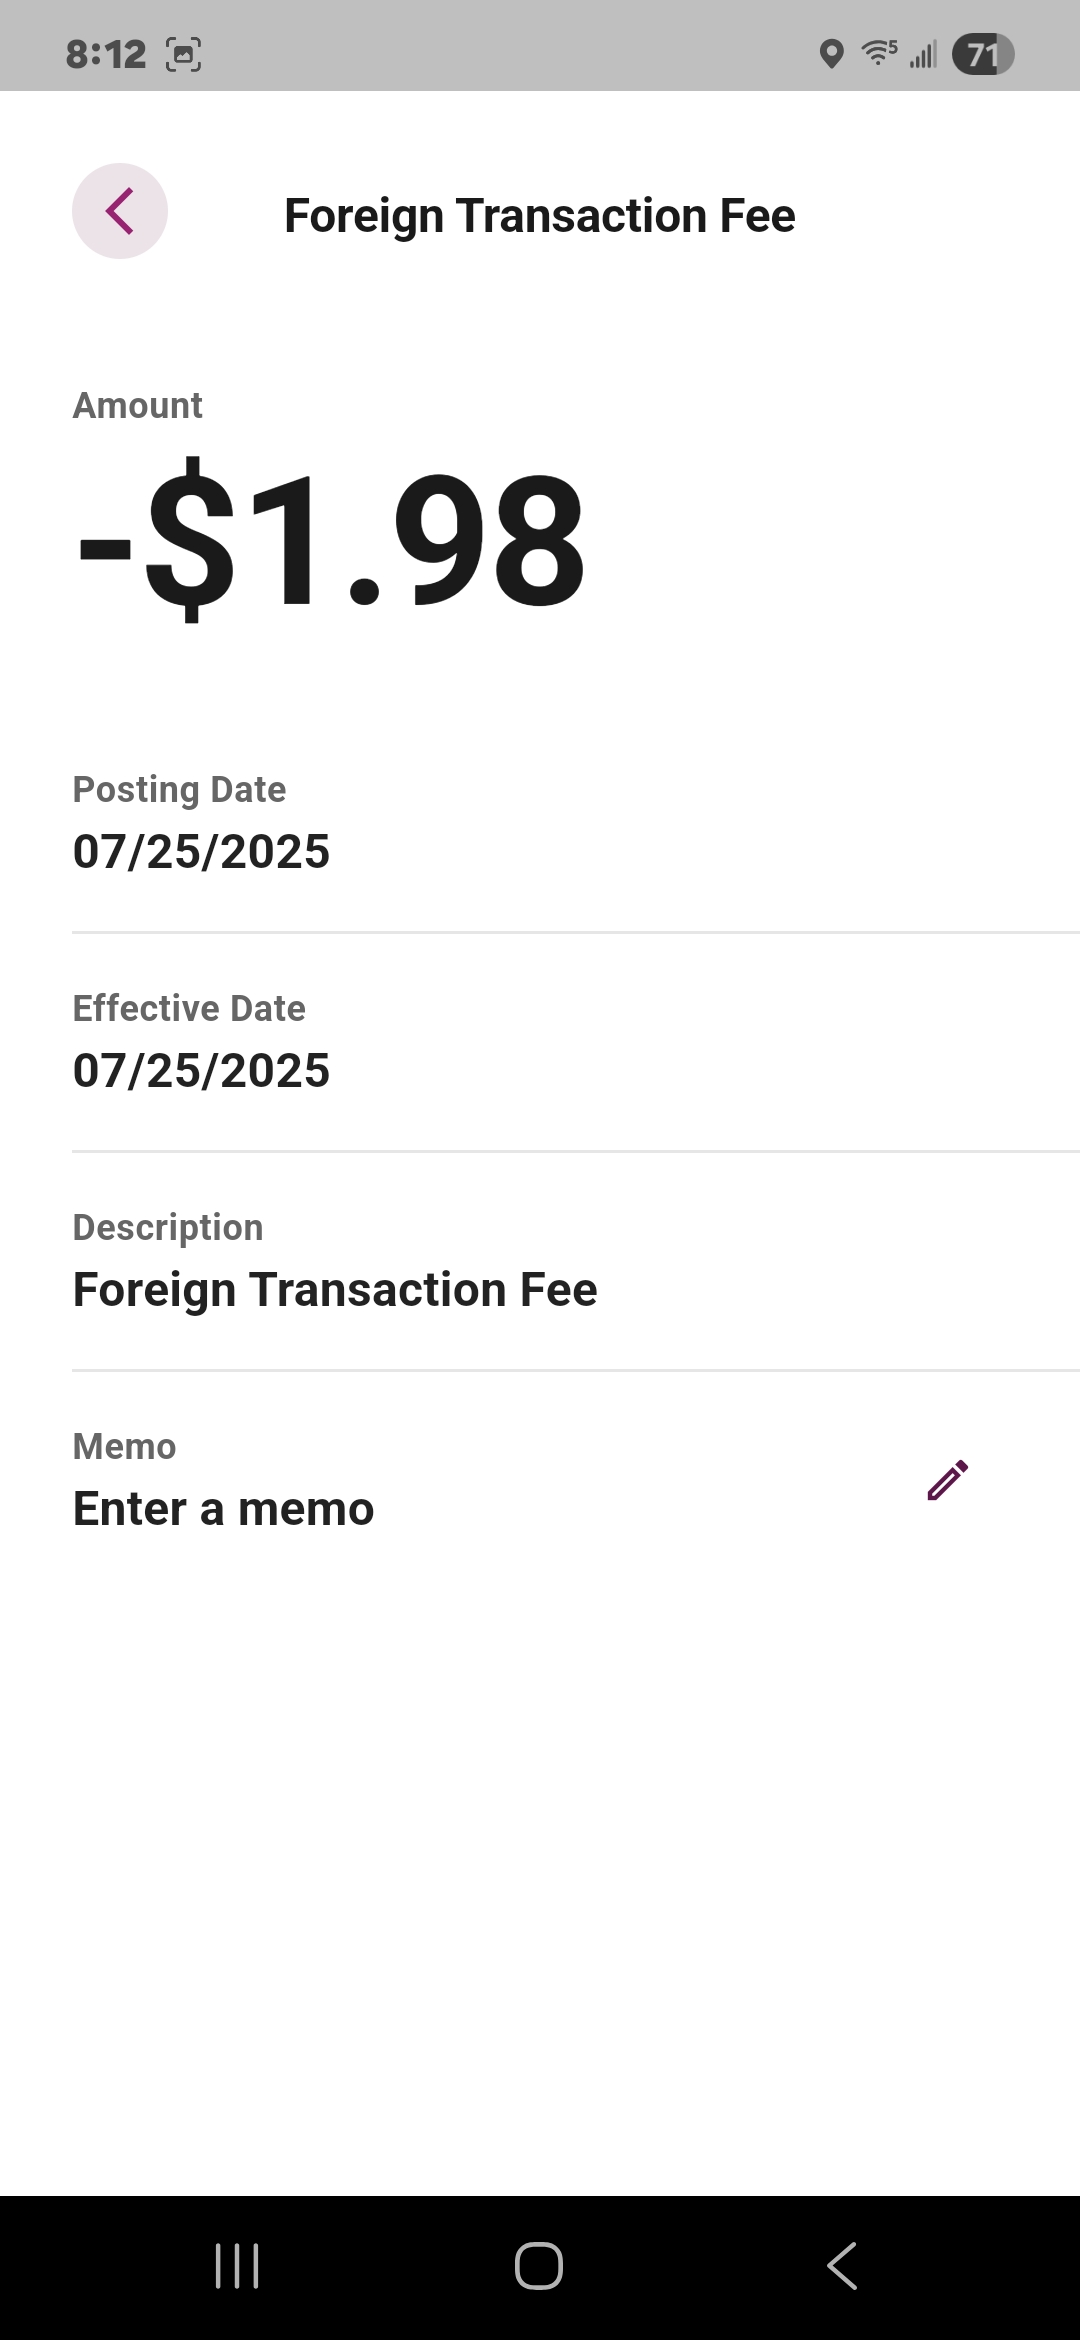Screen dimensions: 1080x2340
Task: Tap the 8:12 clock in status bar
Action: (106, 54)
